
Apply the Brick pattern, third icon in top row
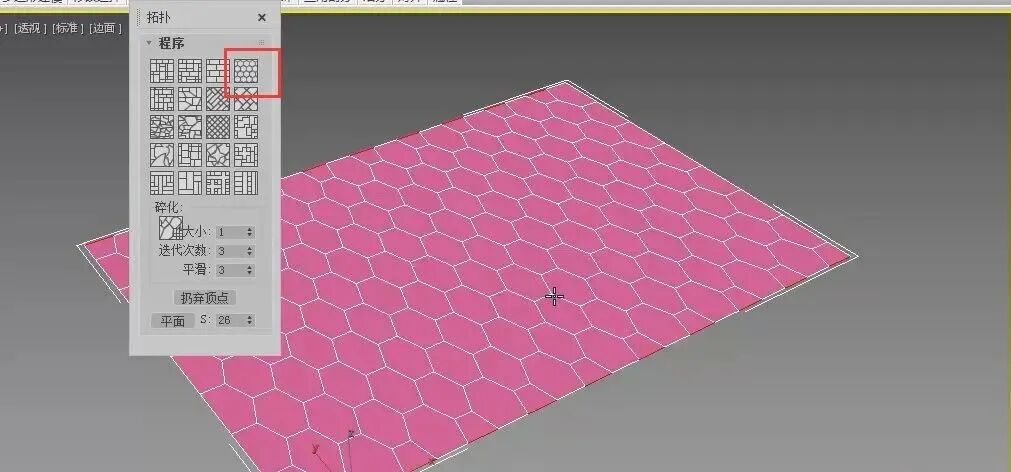pyautogui.click(x=218, y=70)
